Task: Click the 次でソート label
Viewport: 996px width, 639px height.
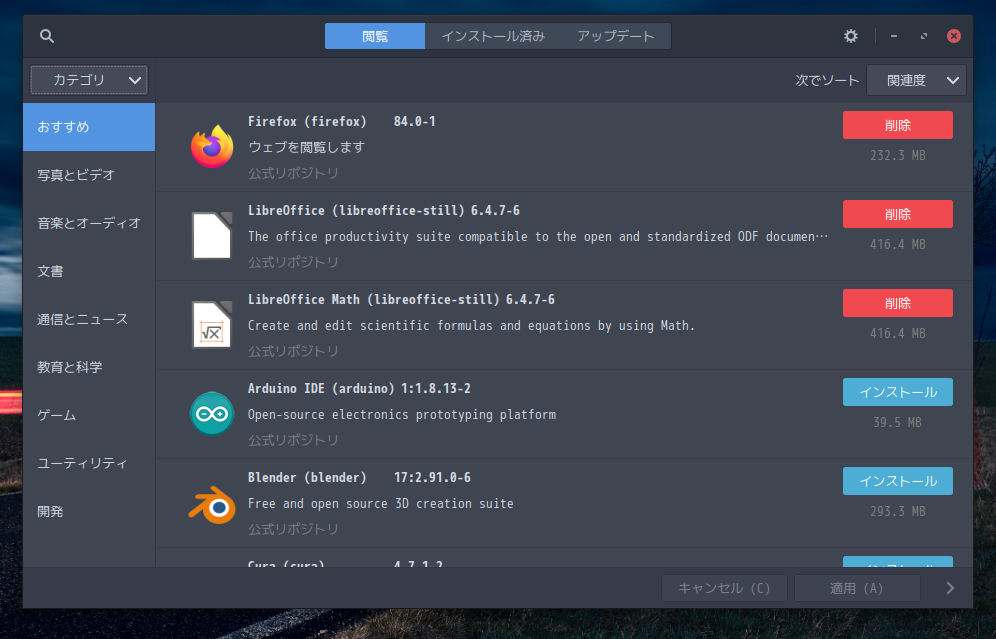Action: [x=827, y=81]
